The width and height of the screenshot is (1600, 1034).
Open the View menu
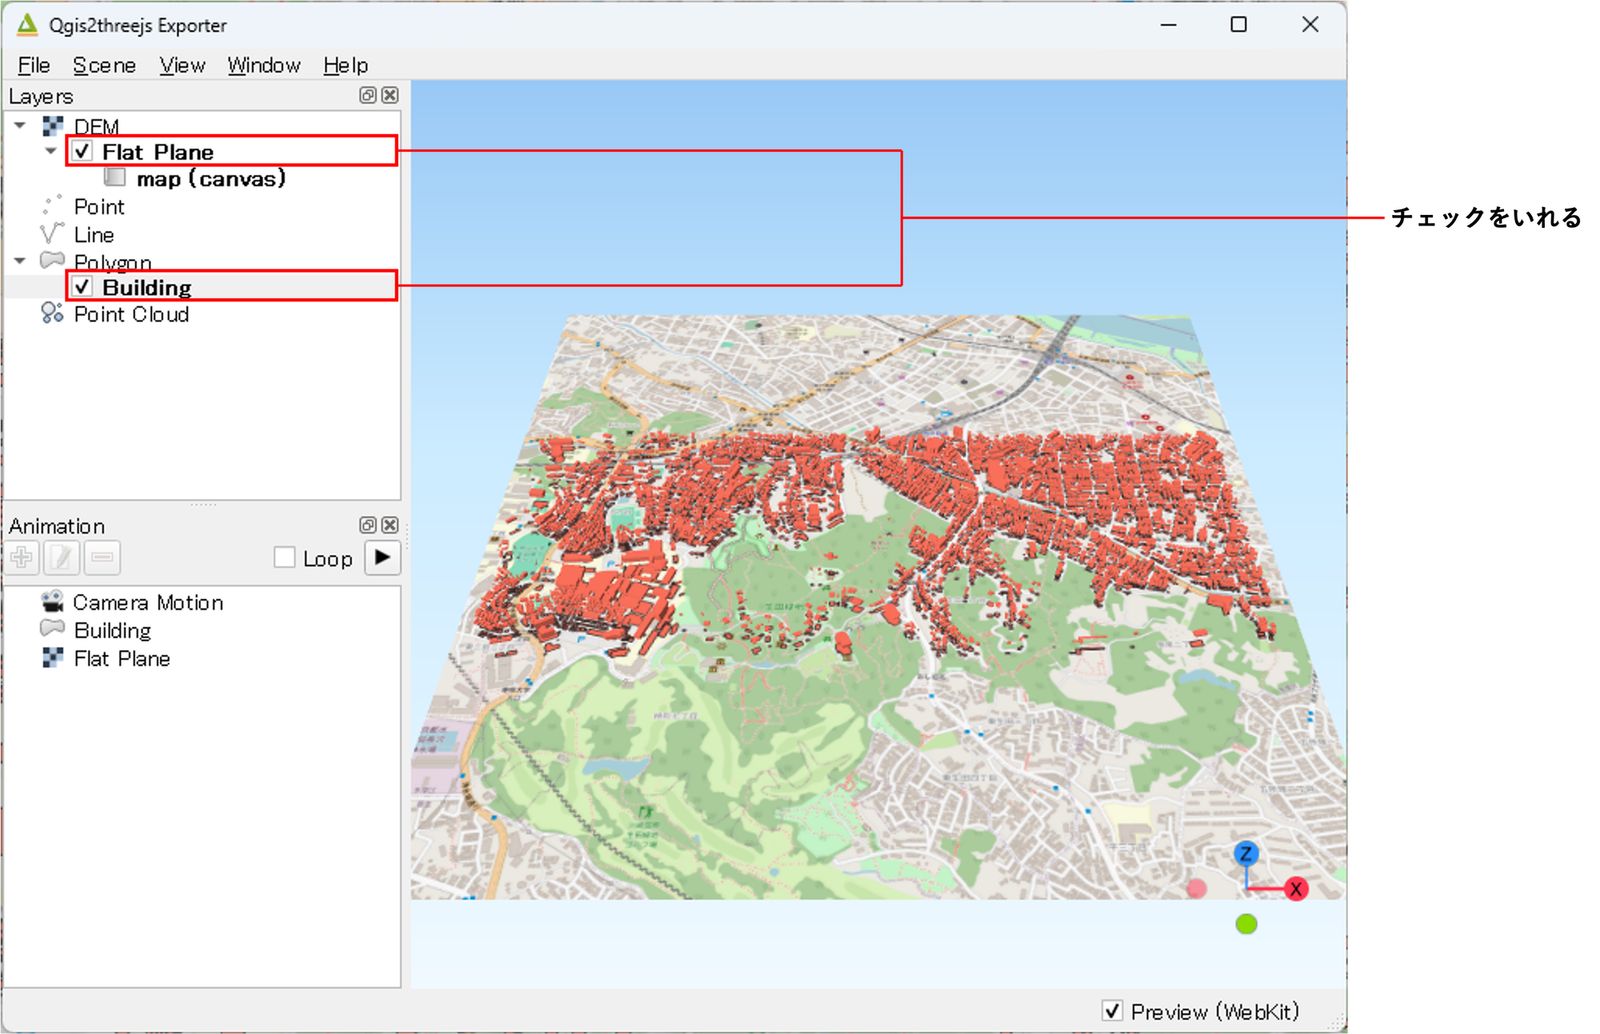point(182,65)
